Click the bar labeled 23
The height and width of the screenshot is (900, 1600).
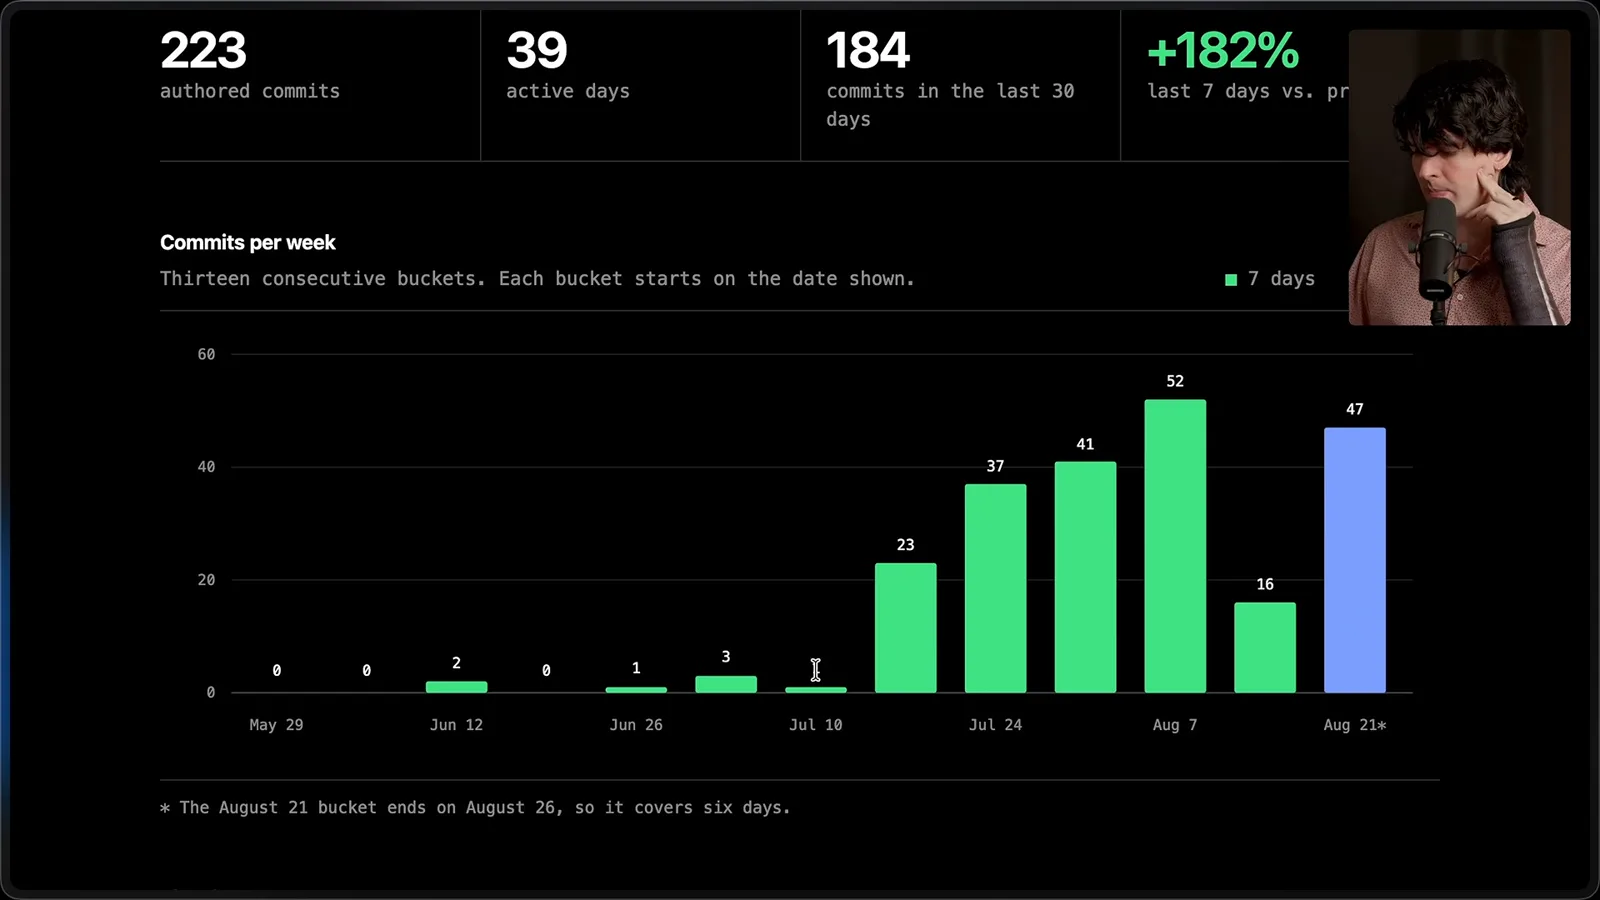[905, 628]
